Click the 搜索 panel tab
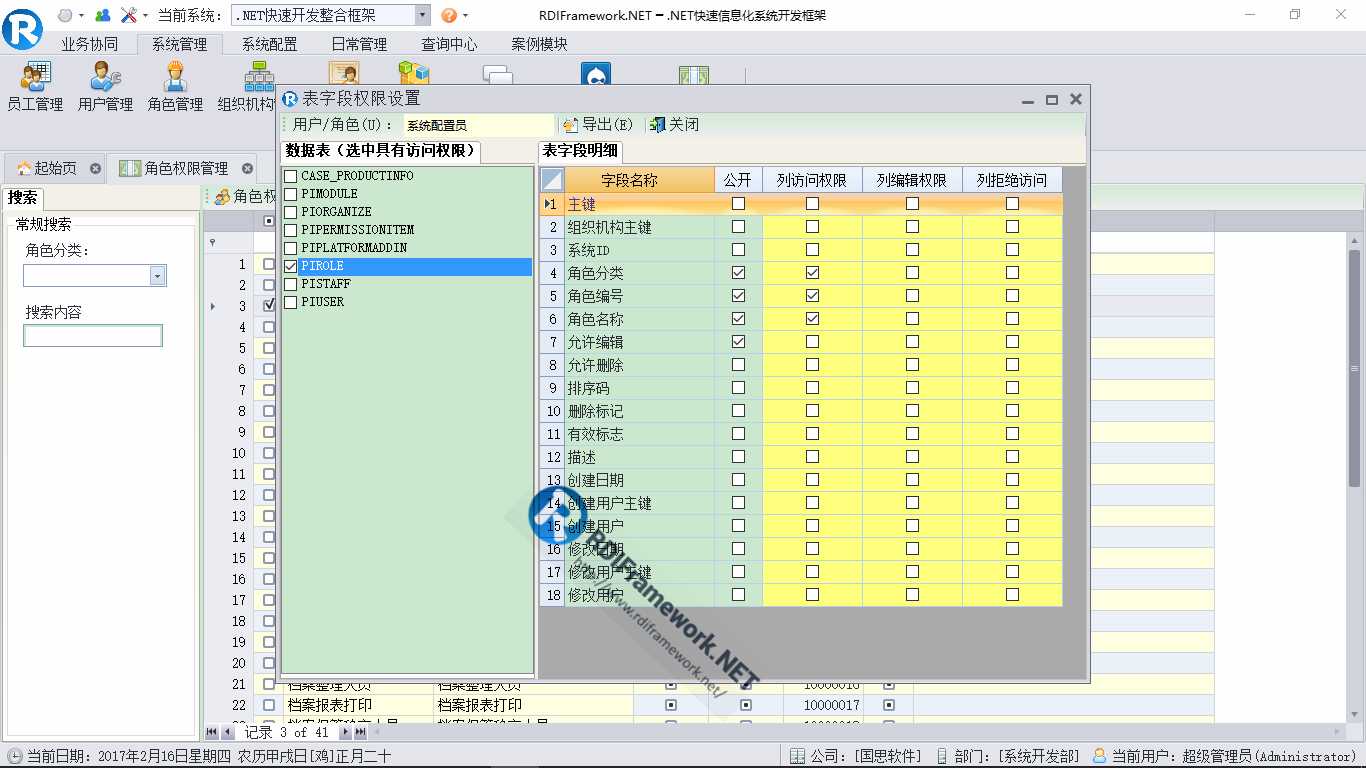1366x768 pixels. (22, 197)
